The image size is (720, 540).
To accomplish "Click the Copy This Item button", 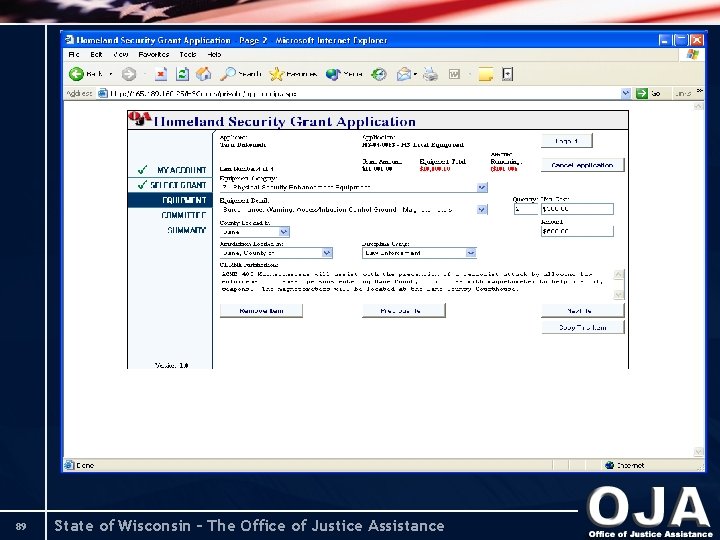I will click(583, 327).
